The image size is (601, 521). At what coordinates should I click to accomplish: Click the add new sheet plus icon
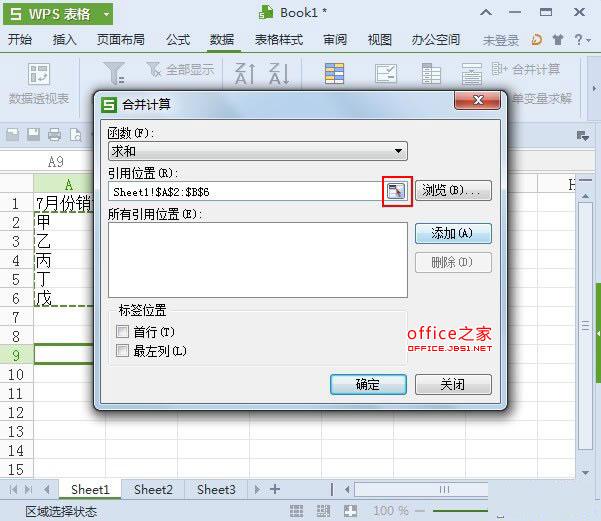point(275,490)
